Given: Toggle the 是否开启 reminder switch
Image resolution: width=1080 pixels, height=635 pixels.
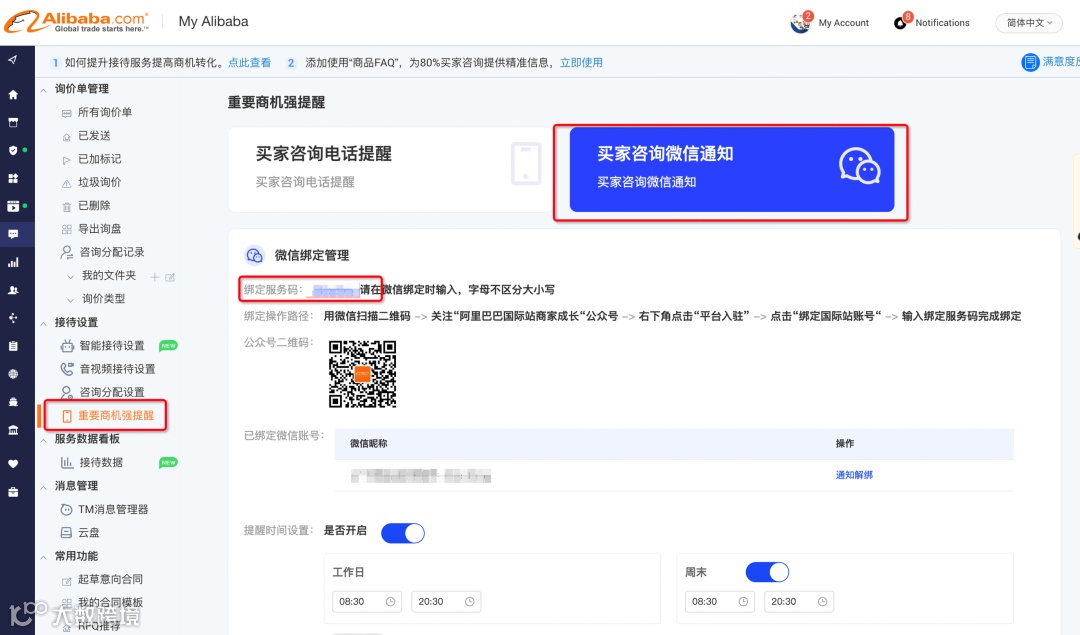Looking at the screenshot, I should click(403, 533).
